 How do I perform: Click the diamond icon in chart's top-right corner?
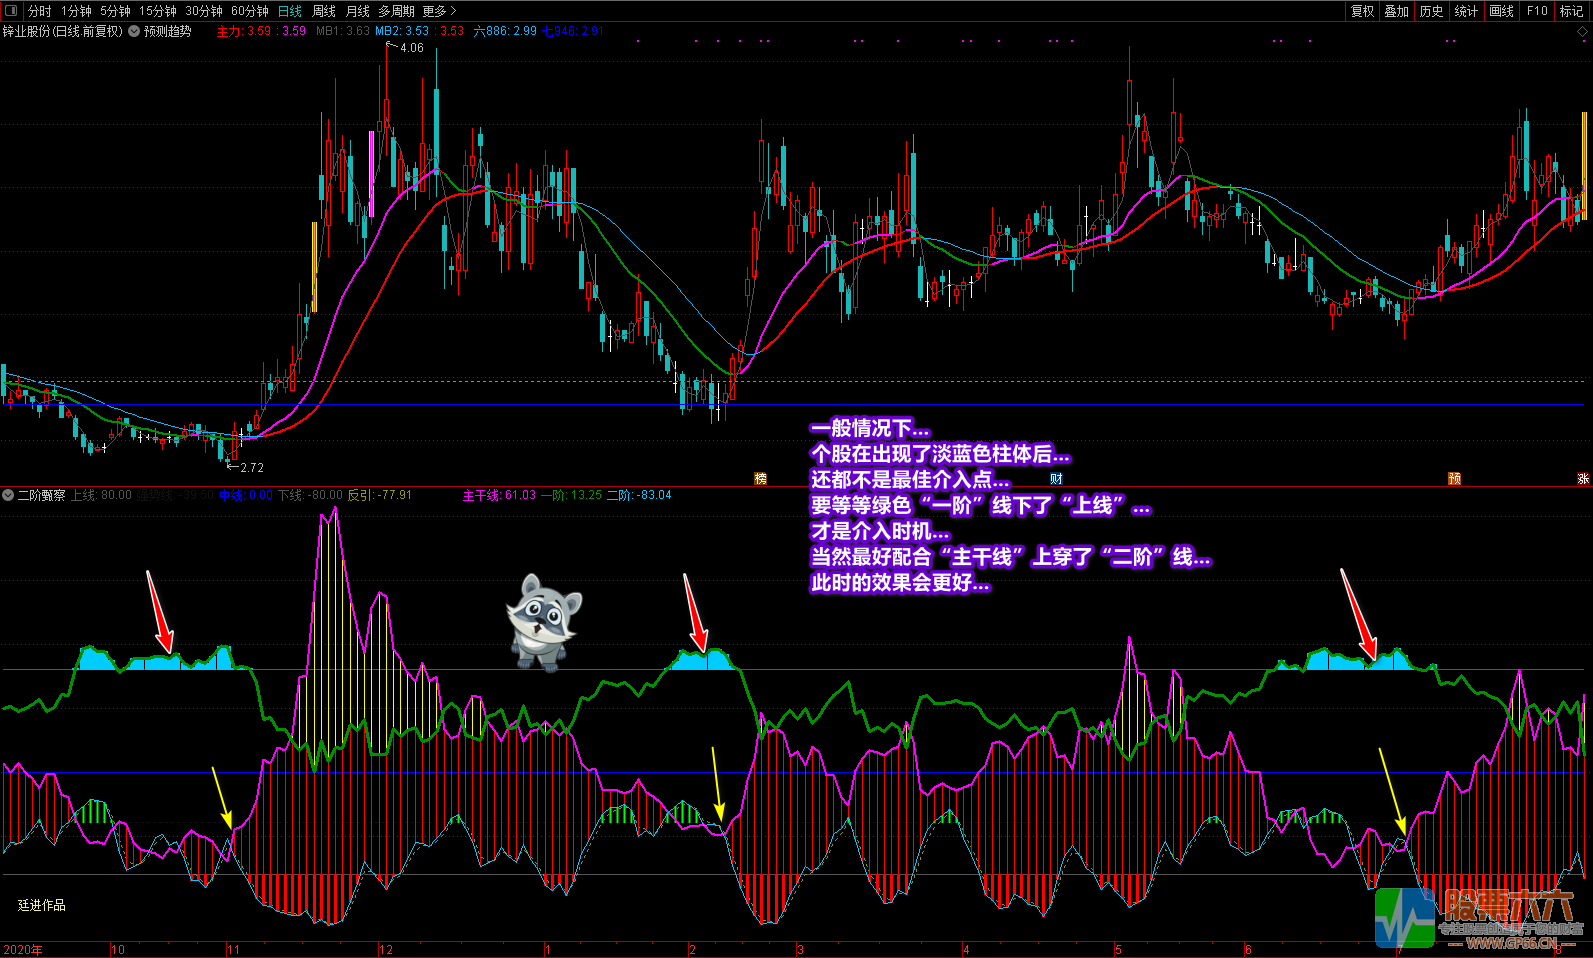1582,32
